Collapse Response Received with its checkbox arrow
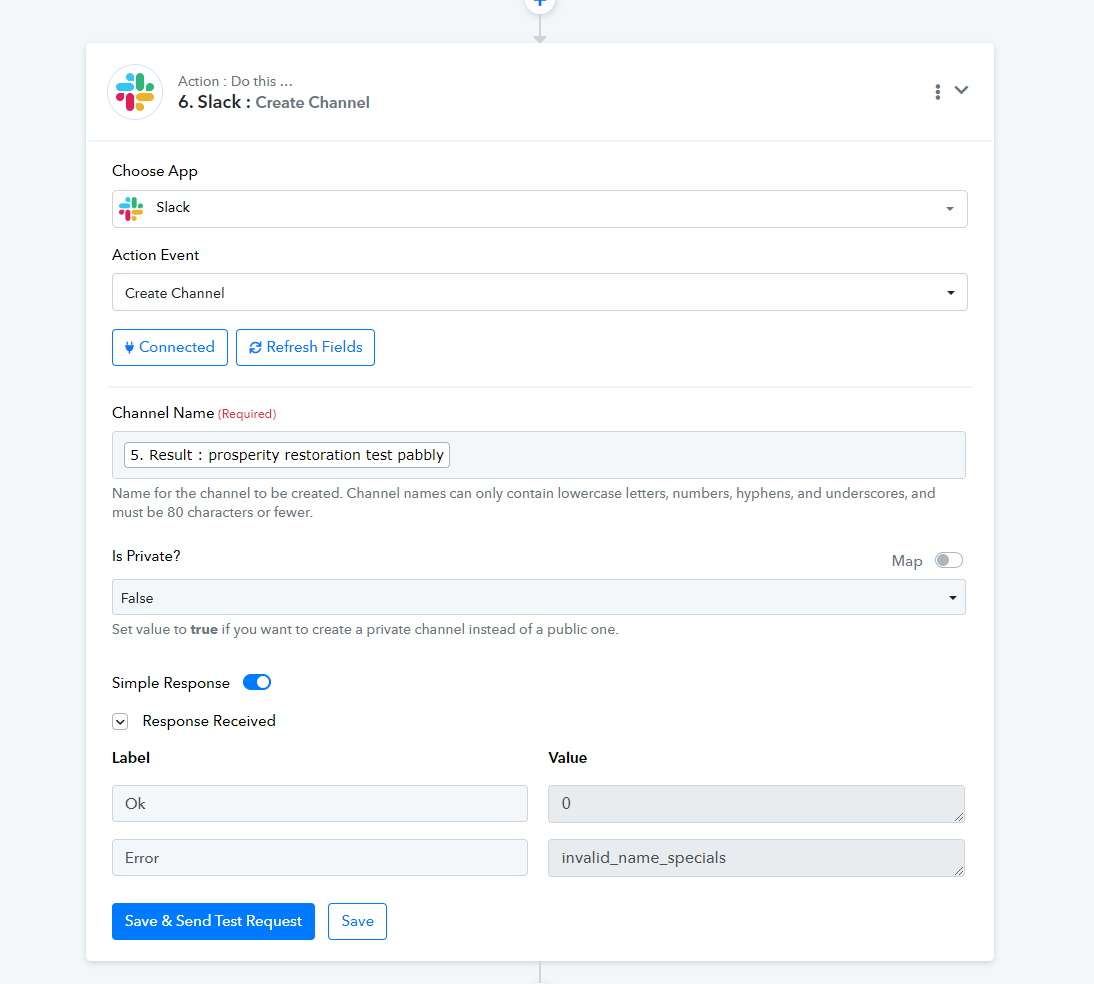Screen dimensions: 1094x984 [120, 721]
